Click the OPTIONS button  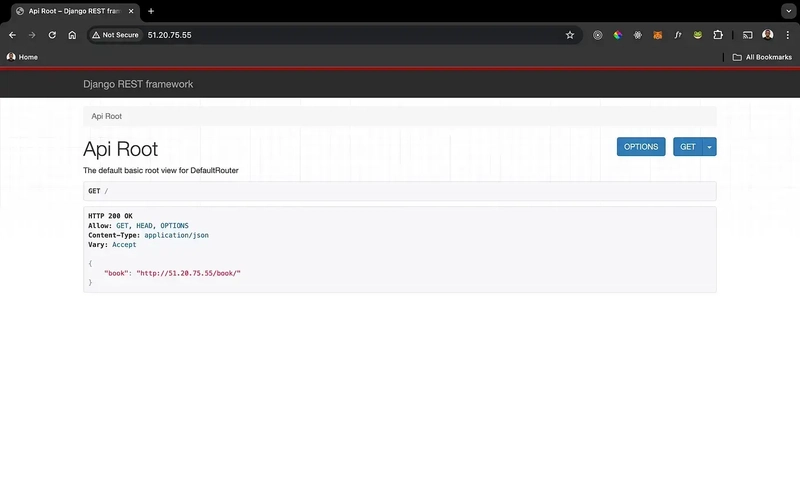pos(641,147)
